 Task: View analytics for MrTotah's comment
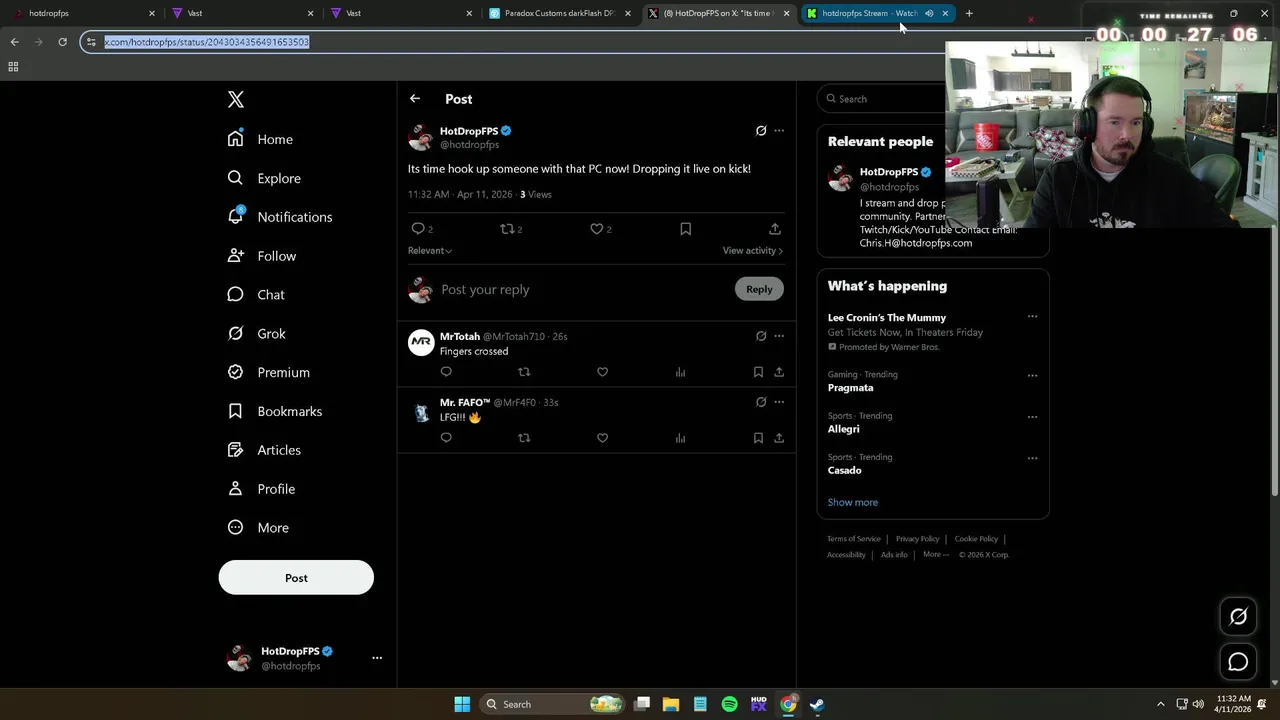(680, 372)
